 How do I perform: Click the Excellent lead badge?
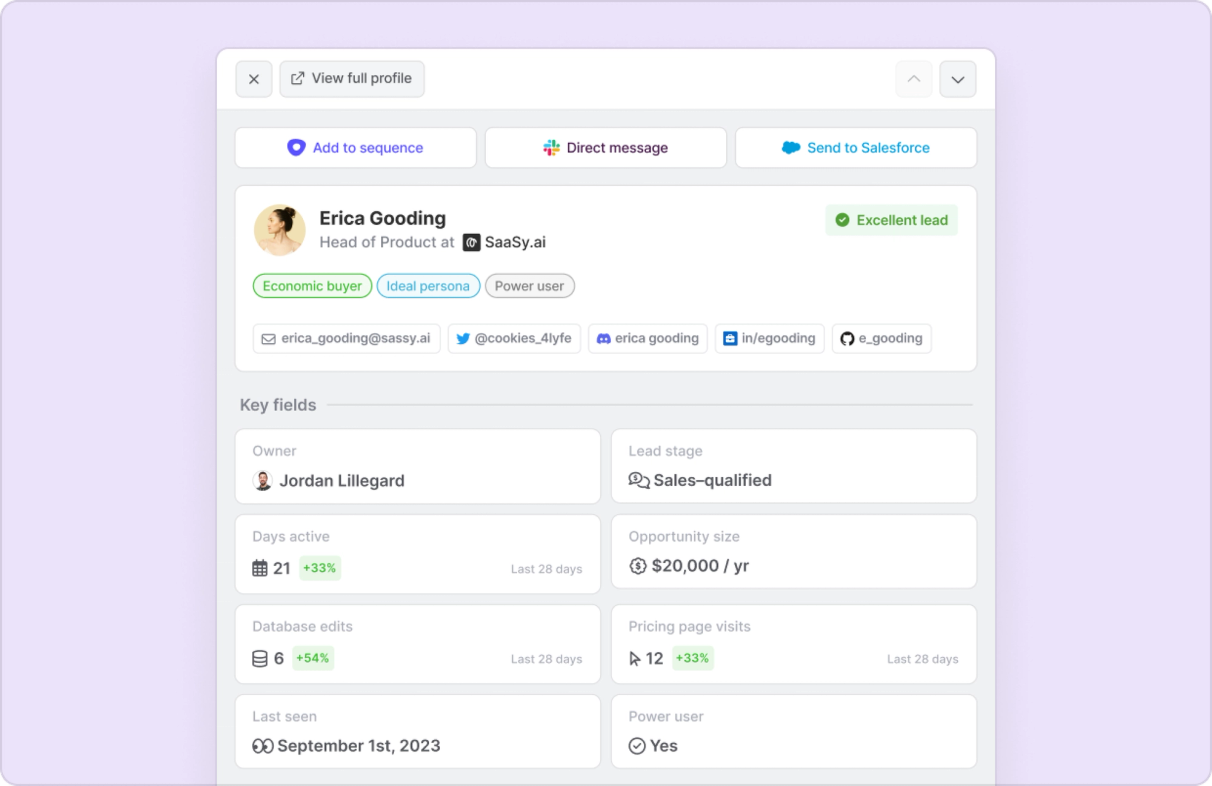(891, 220)
